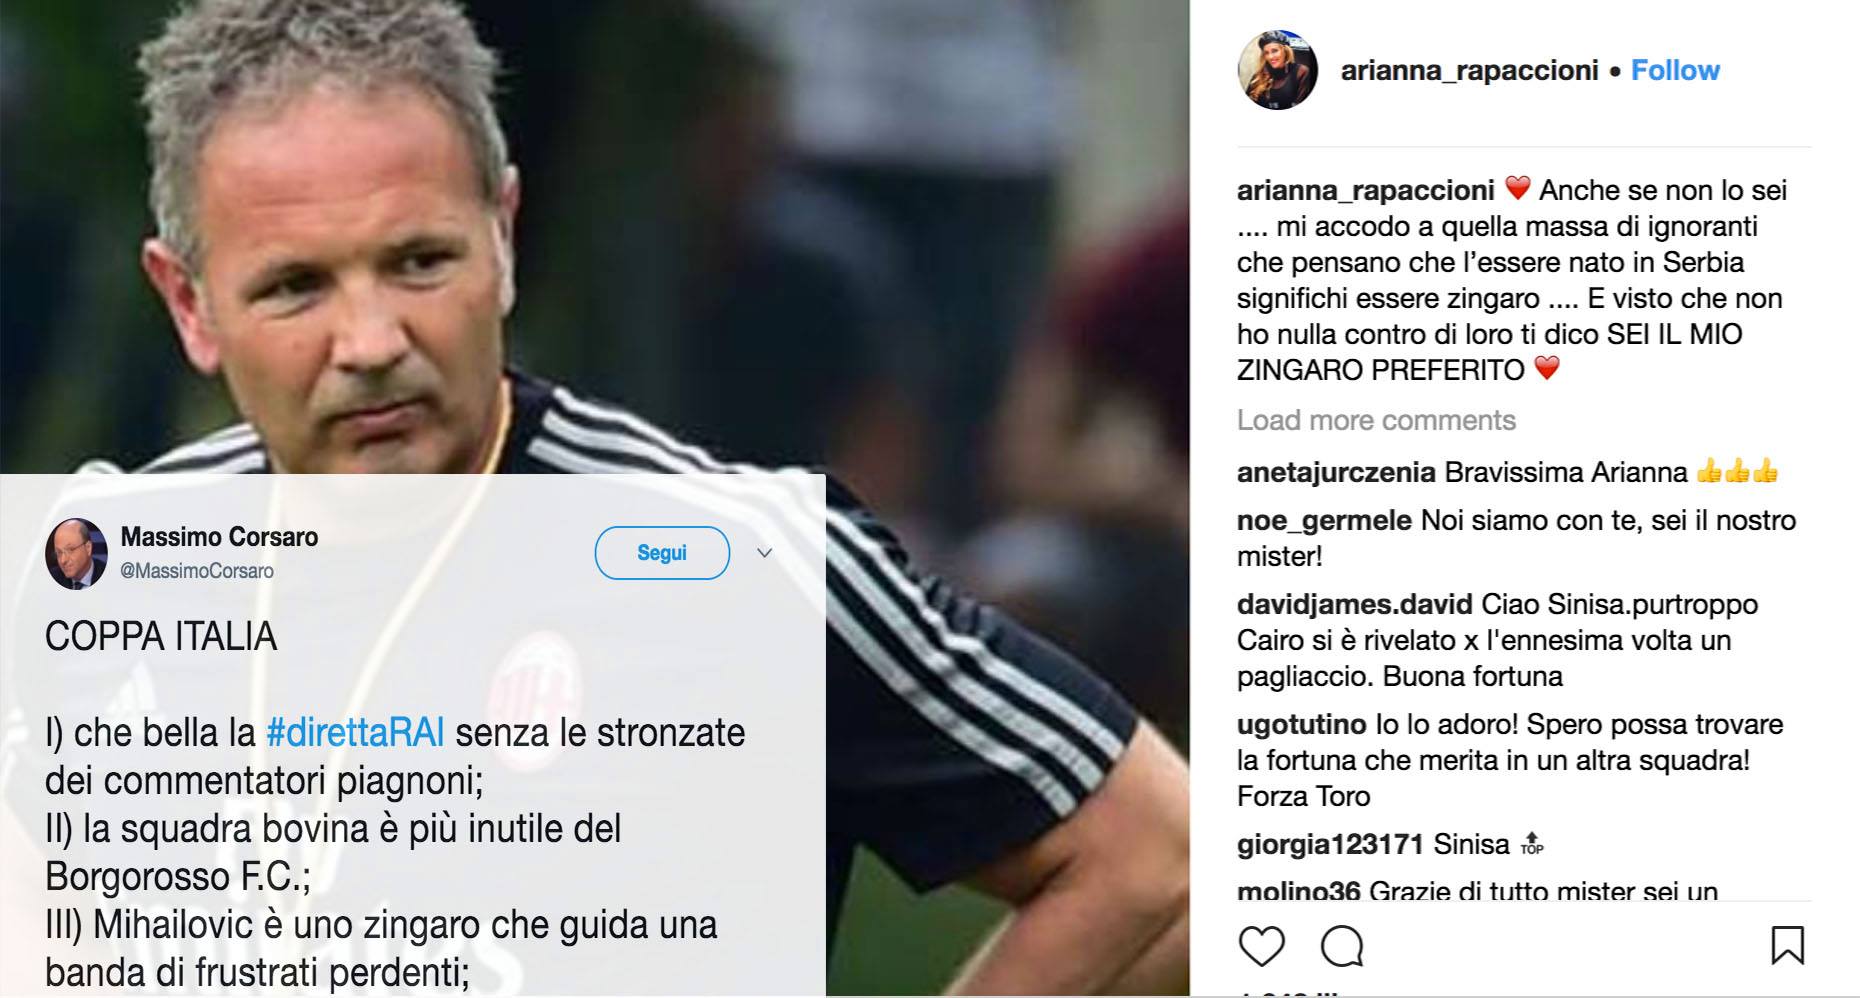
Task: Follow arianna_rapaccioni
Action: click(1675, 70)
